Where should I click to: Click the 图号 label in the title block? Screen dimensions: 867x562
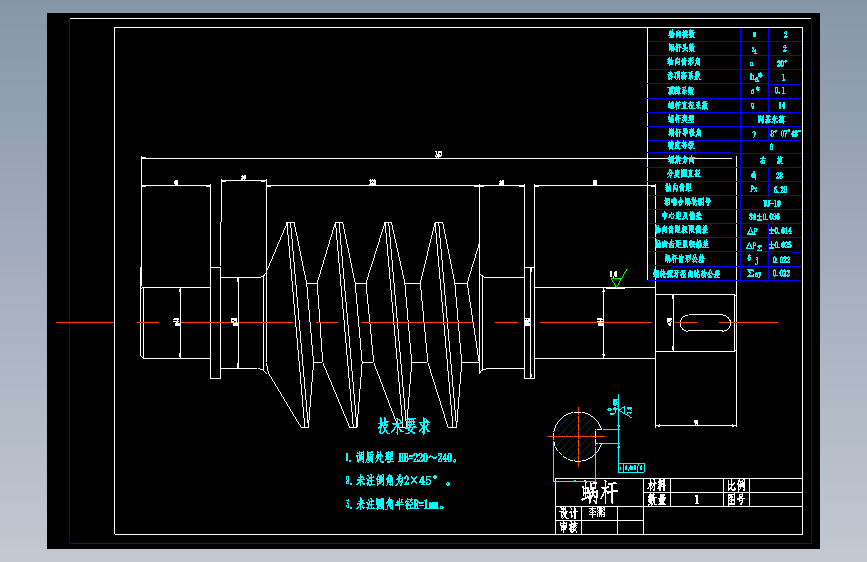click(736, 499)
